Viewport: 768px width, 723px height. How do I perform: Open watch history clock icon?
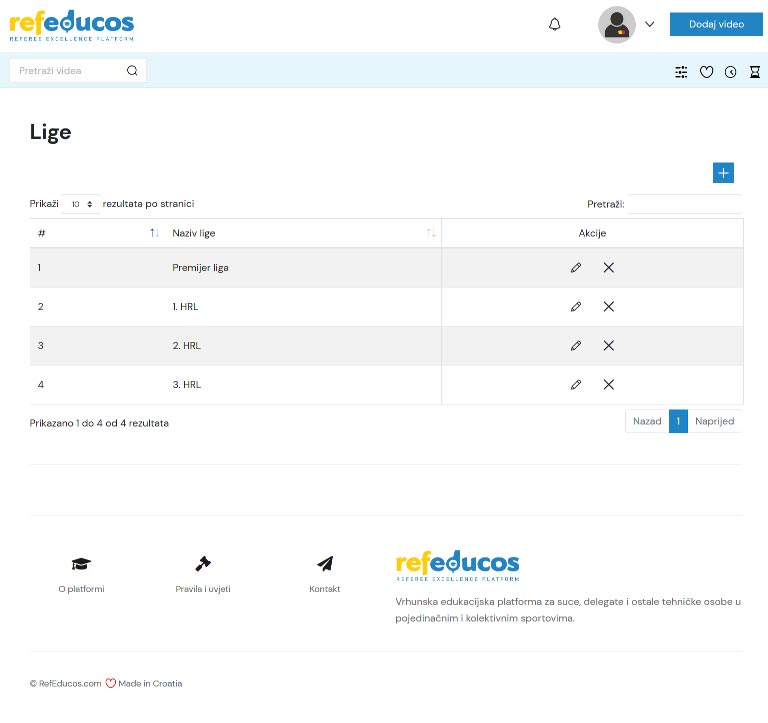tap(730, 72)
